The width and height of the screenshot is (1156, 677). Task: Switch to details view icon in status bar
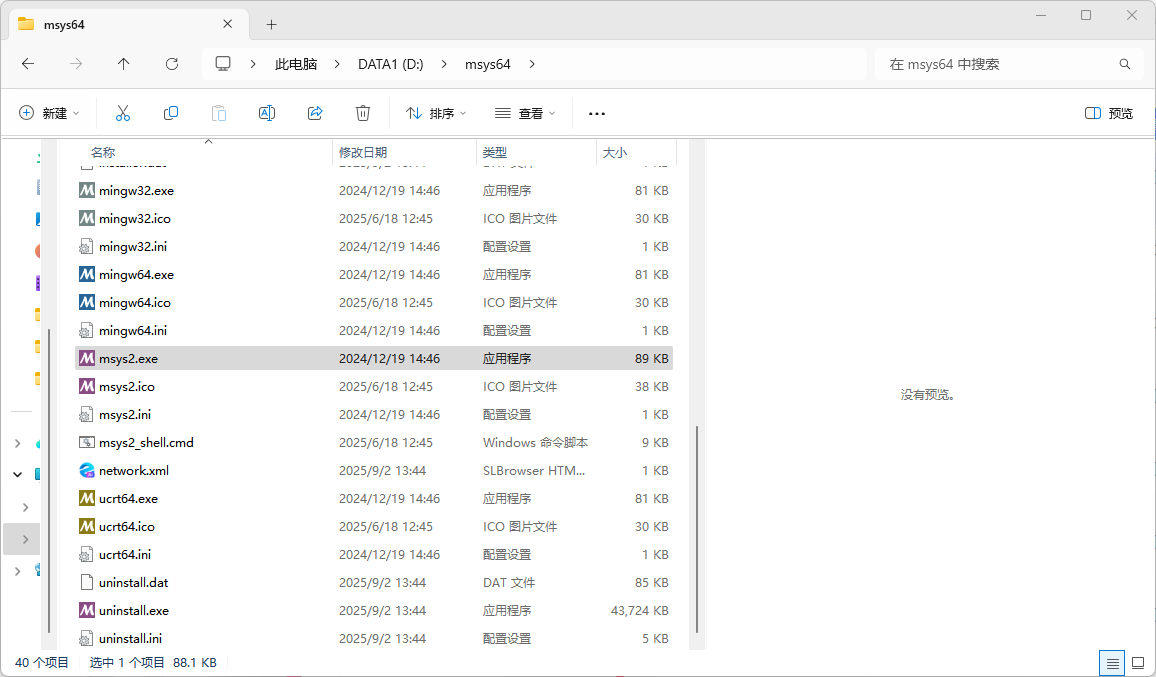click(1112, 663)
